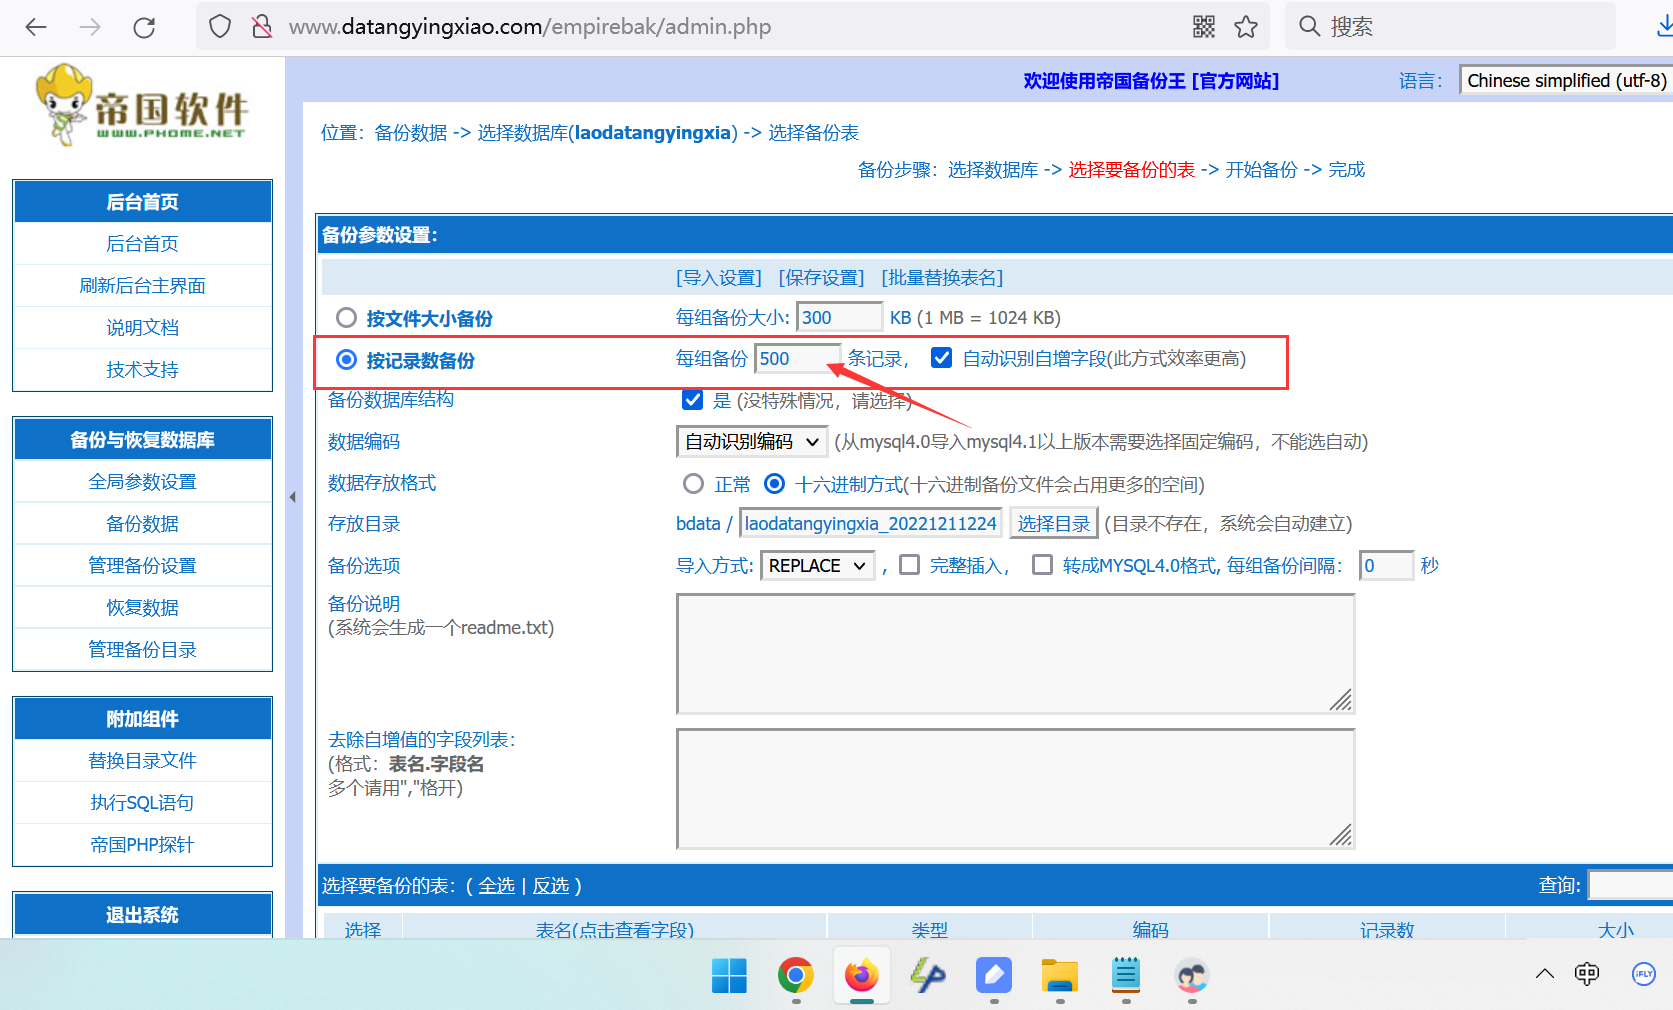Screen dimensions: 1673x1010
Task: Collapse the left sidebar with the arrow
Action: 292,497
